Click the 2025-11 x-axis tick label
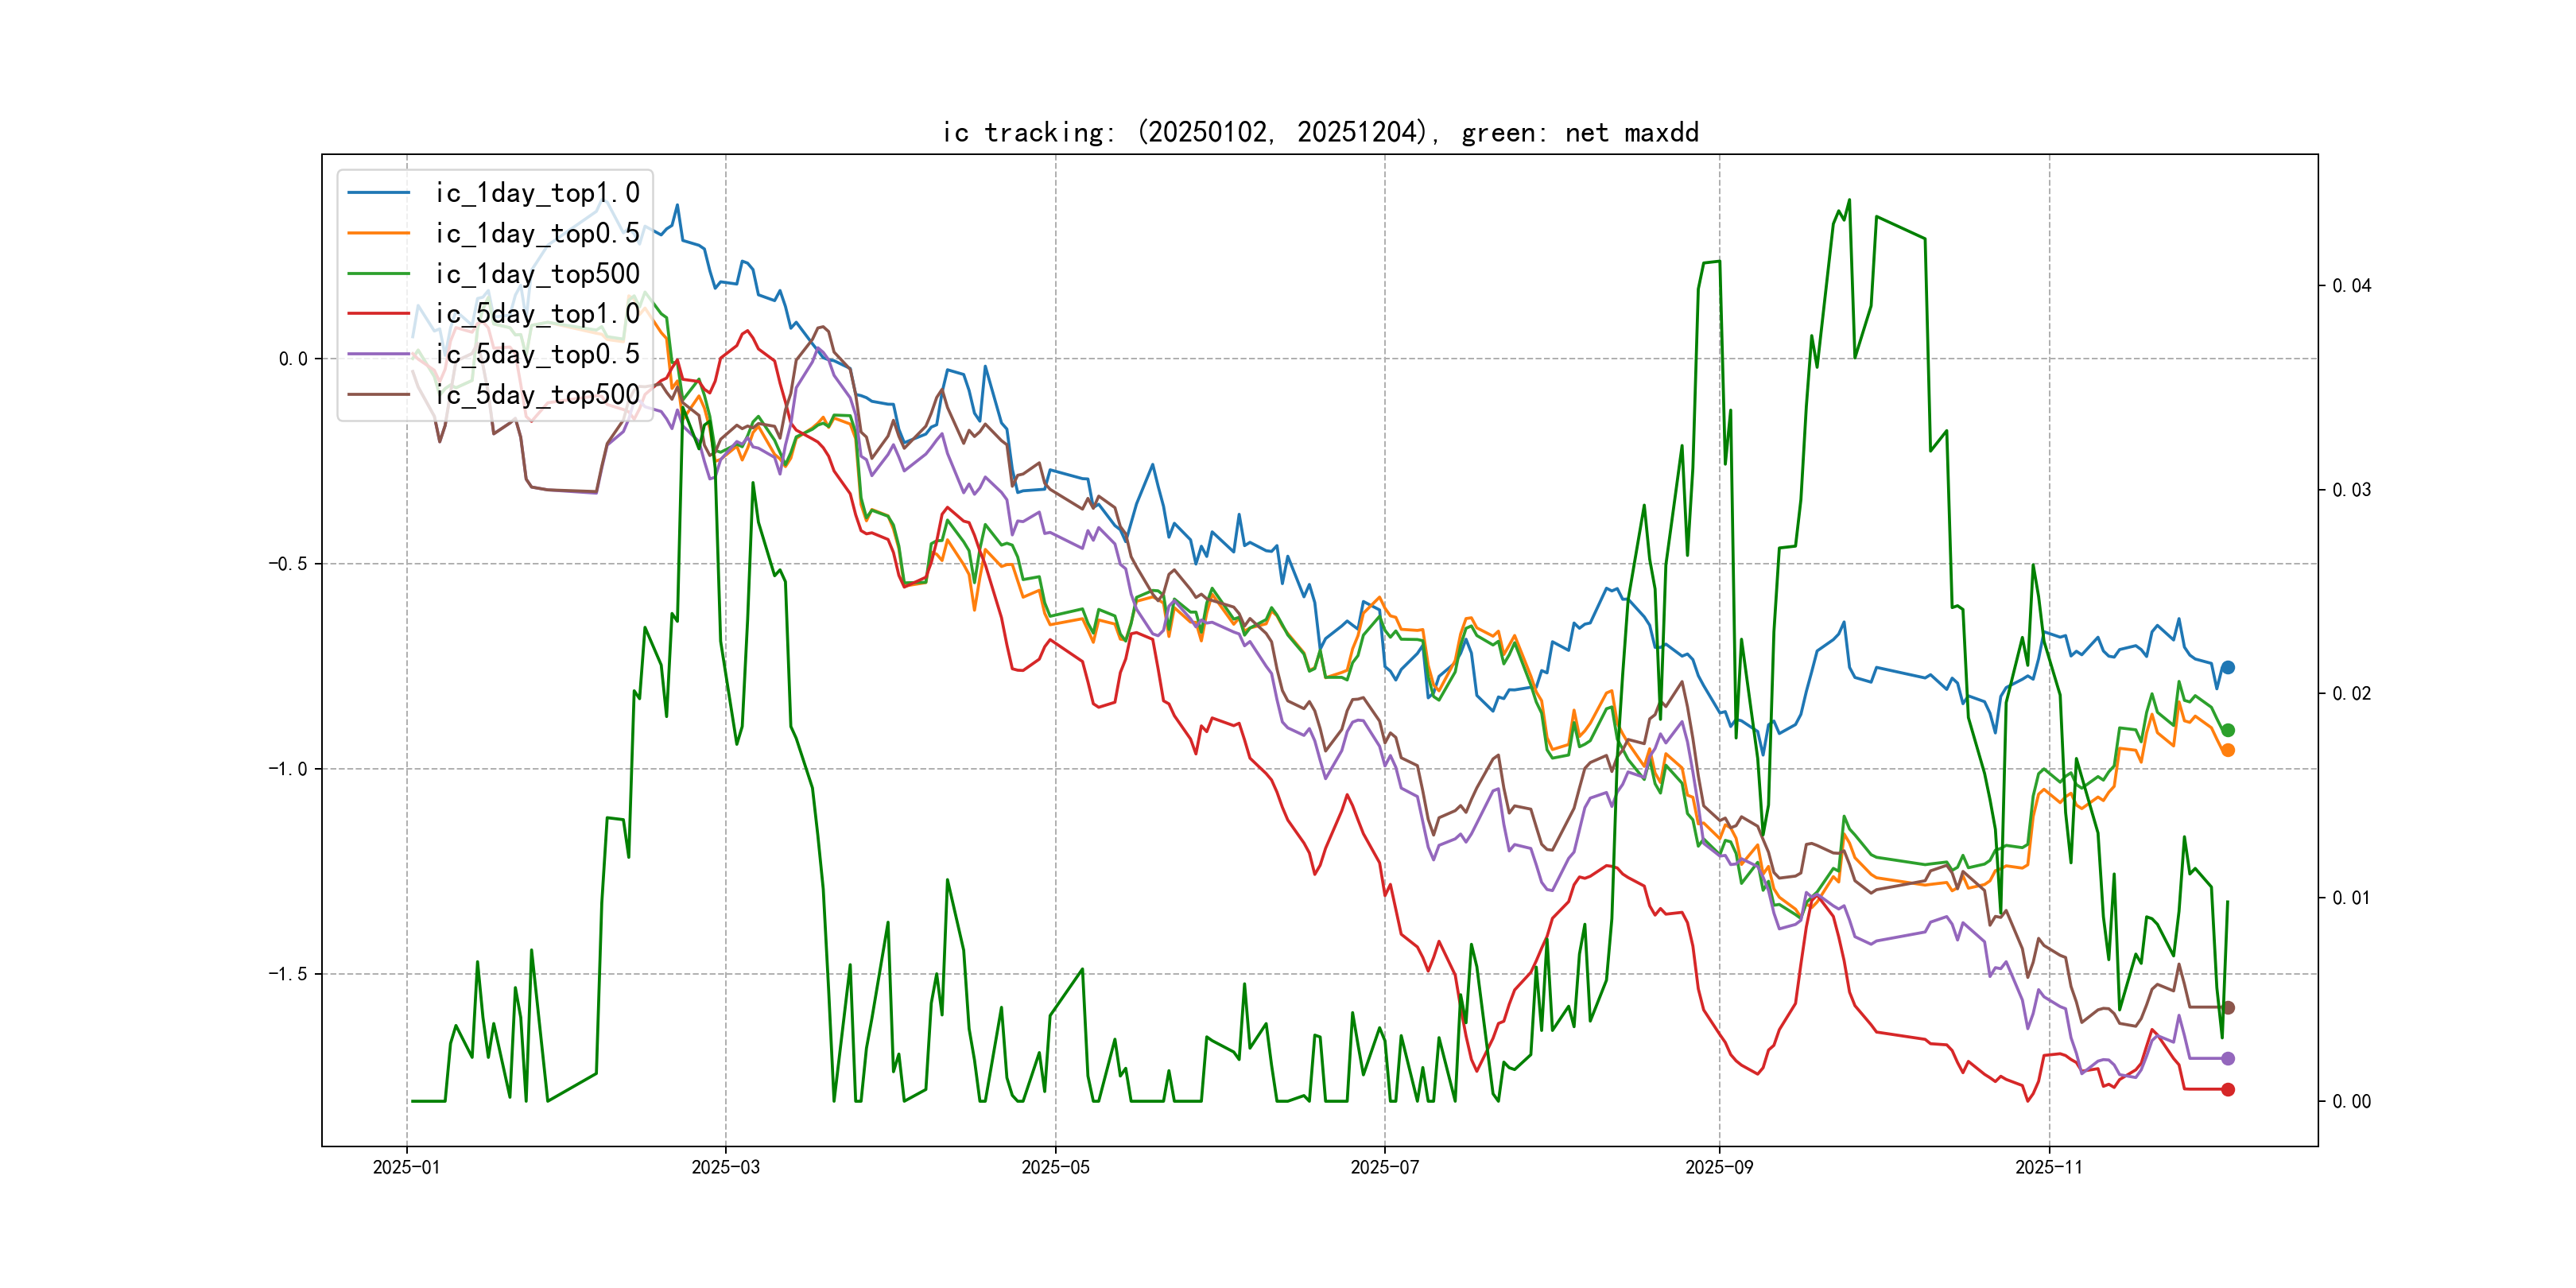Viewport: 2576px width, 1288px height. coord(2048,1167)
